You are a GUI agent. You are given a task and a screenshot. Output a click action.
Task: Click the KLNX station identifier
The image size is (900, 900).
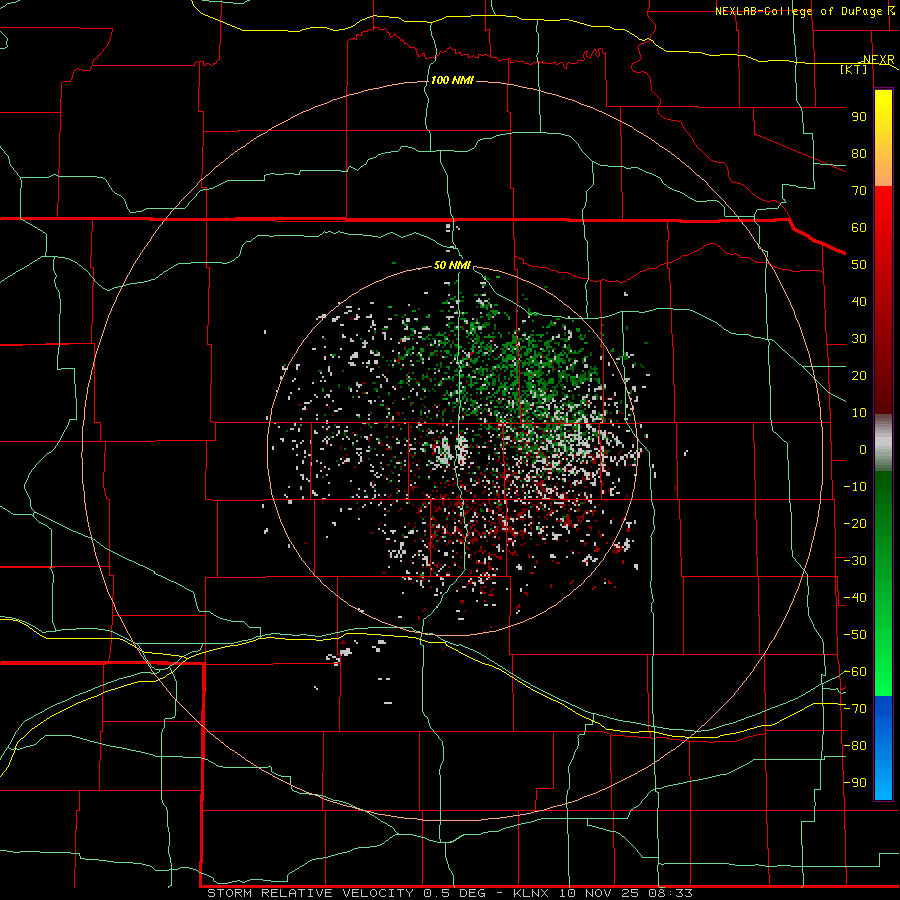pos(531,893)
